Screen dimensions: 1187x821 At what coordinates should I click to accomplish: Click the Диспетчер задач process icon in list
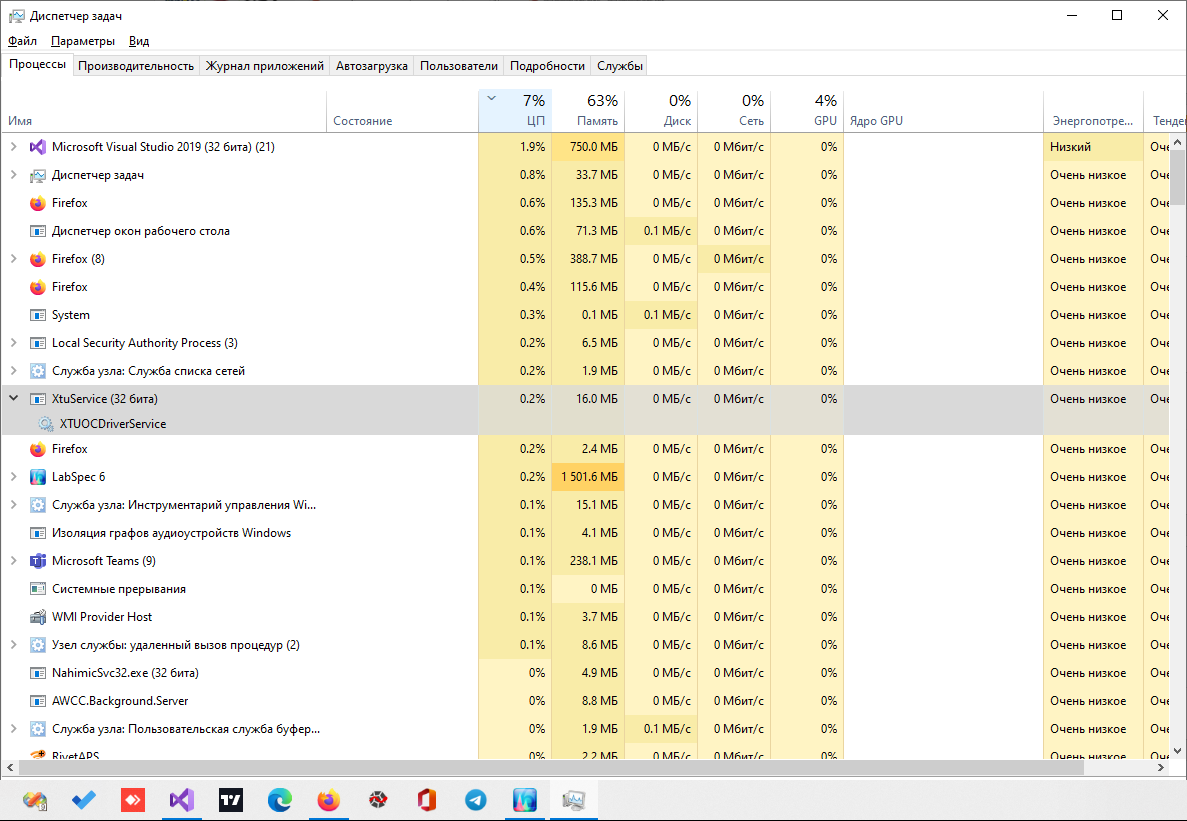38,175
